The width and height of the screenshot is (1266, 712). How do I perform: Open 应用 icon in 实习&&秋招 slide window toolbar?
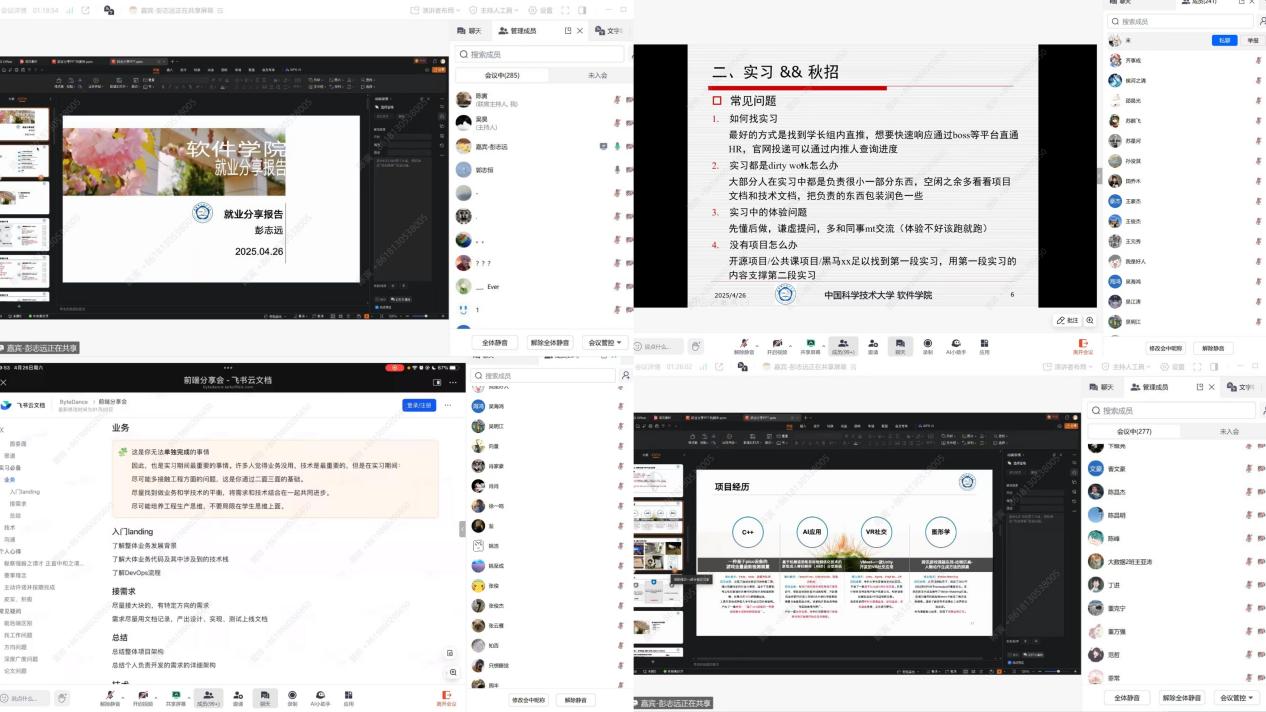984,346
